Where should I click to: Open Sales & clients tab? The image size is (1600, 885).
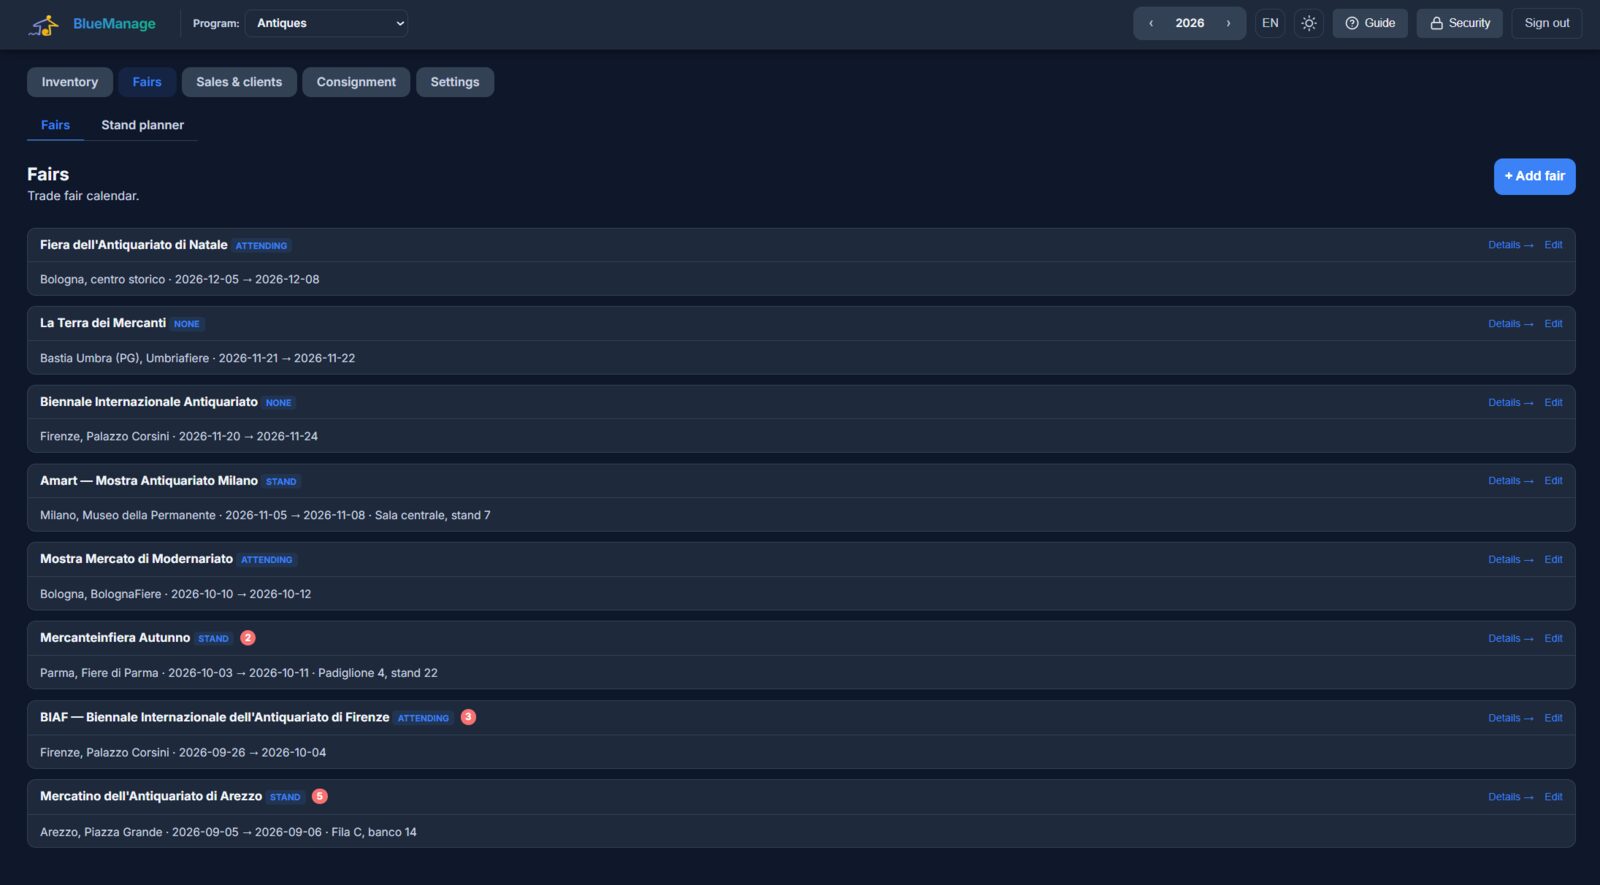239,82
